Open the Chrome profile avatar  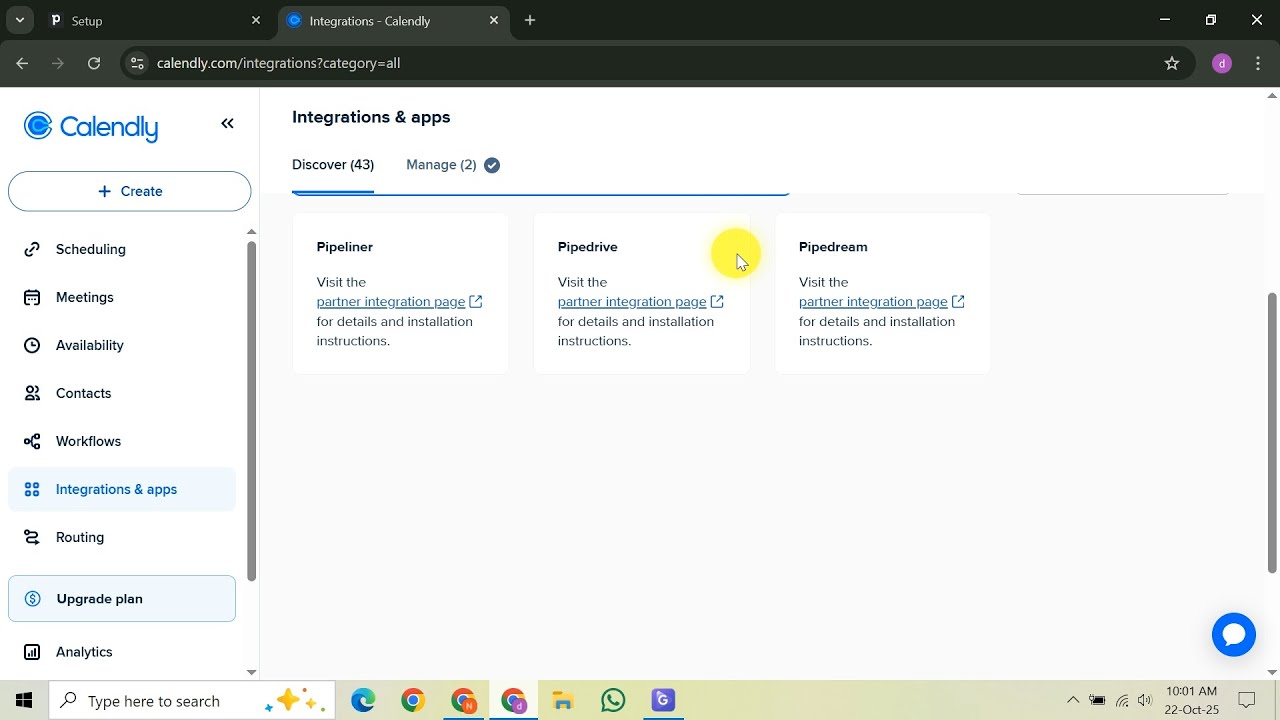(1221, 63)
